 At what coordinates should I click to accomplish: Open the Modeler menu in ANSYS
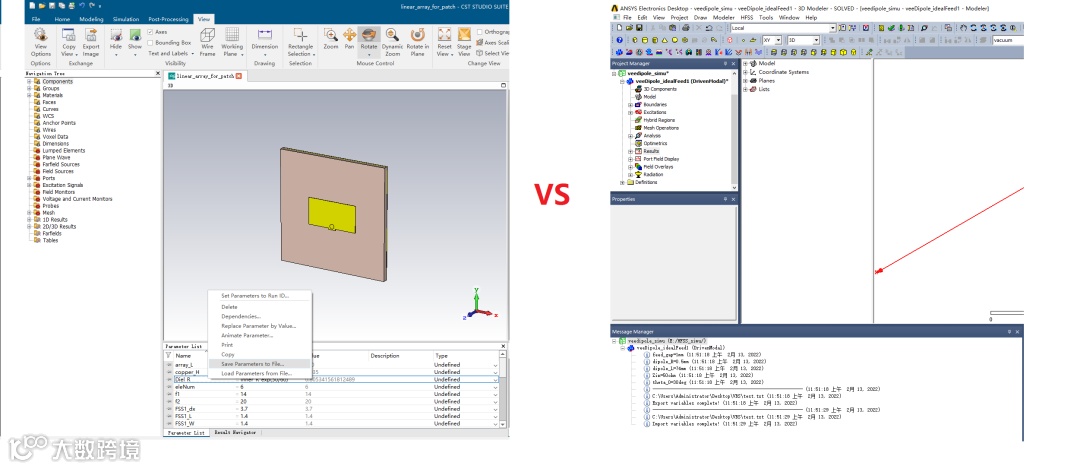[x=723, y=17]
